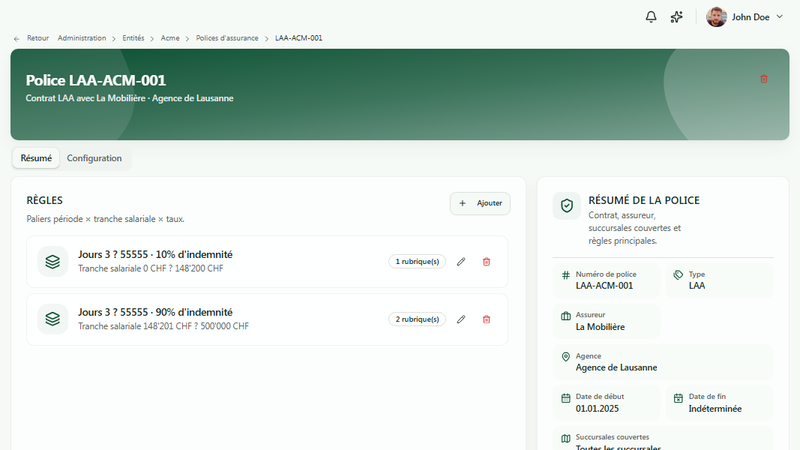The width and height of the screenshot is (800, 450).
Task: Navigate to Entités breadcrumb
Action: tap(133, 38)
